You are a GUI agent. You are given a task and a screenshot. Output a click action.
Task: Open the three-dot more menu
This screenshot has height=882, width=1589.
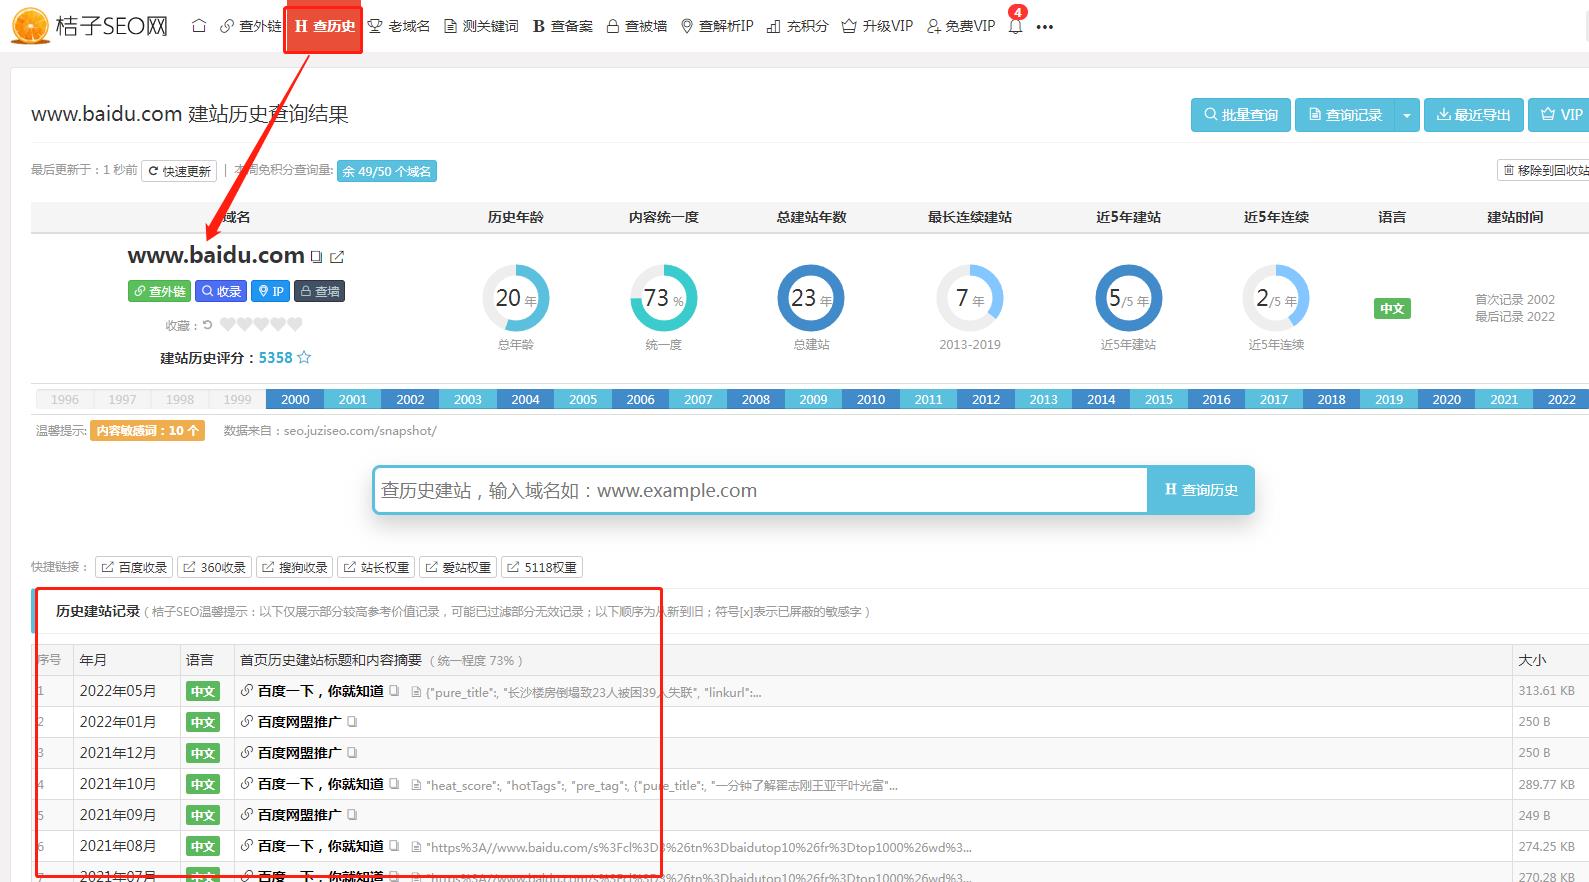pyautogui.click(x=1045, y=27)
